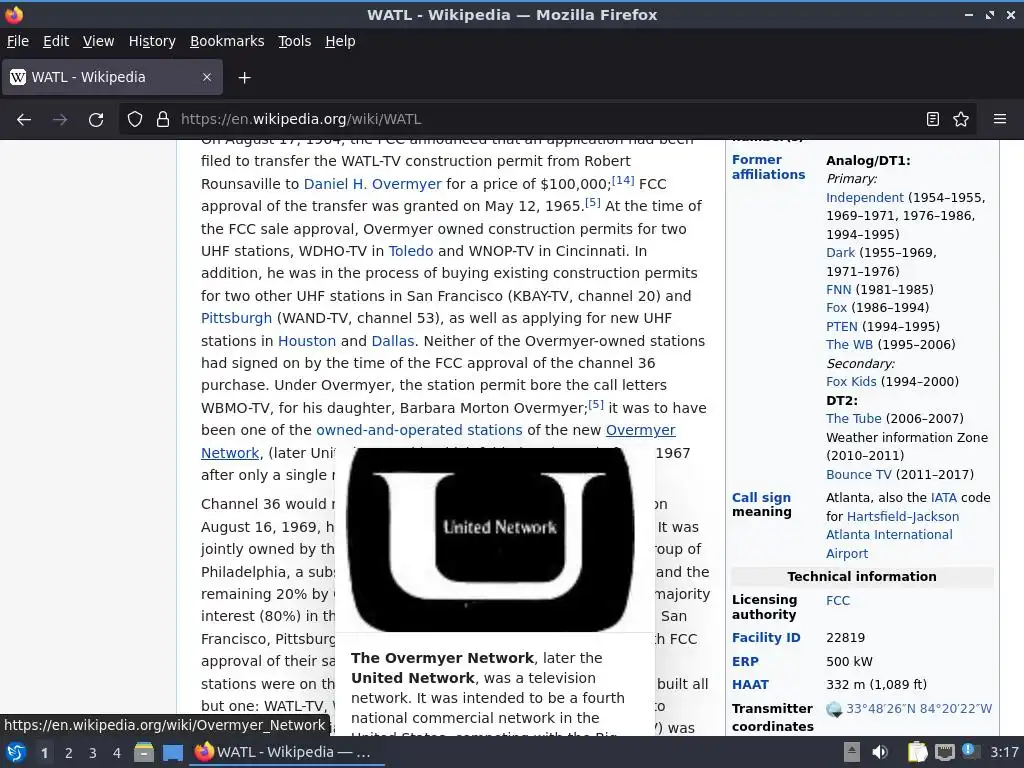Follow the Daniel H. Overmyer link

coord(372,184)
